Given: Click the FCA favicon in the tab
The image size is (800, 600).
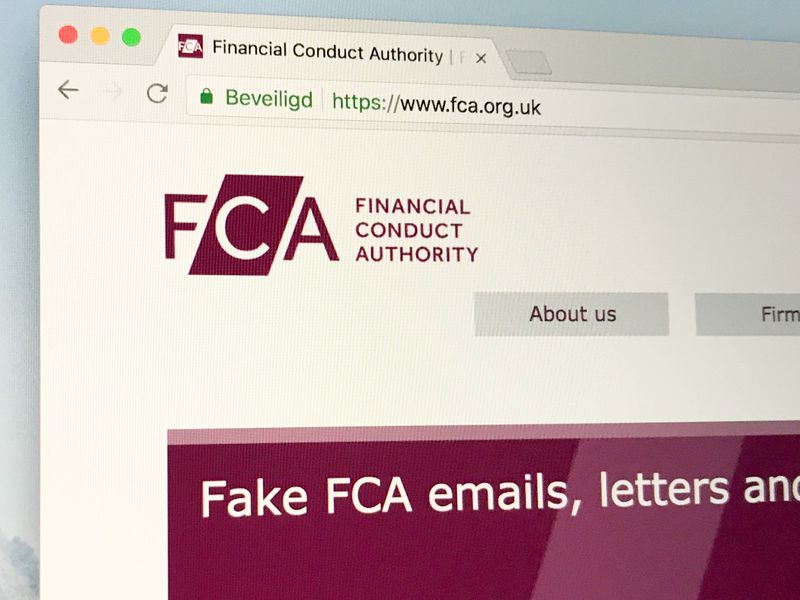Looking at the screenshot, I should 190,46.
